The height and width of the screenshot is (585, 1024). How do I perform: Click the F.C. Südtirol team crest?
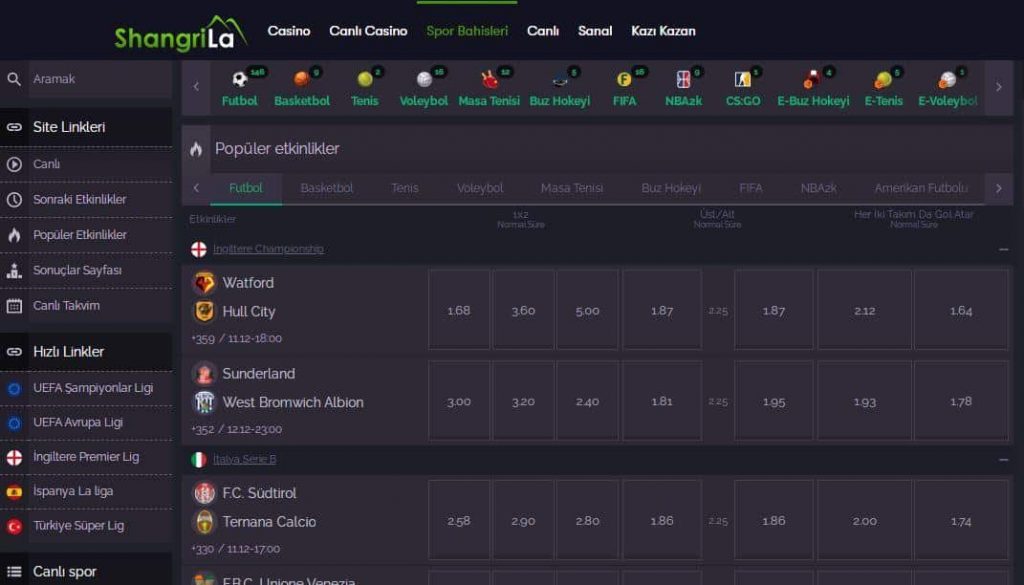(204, 493)
